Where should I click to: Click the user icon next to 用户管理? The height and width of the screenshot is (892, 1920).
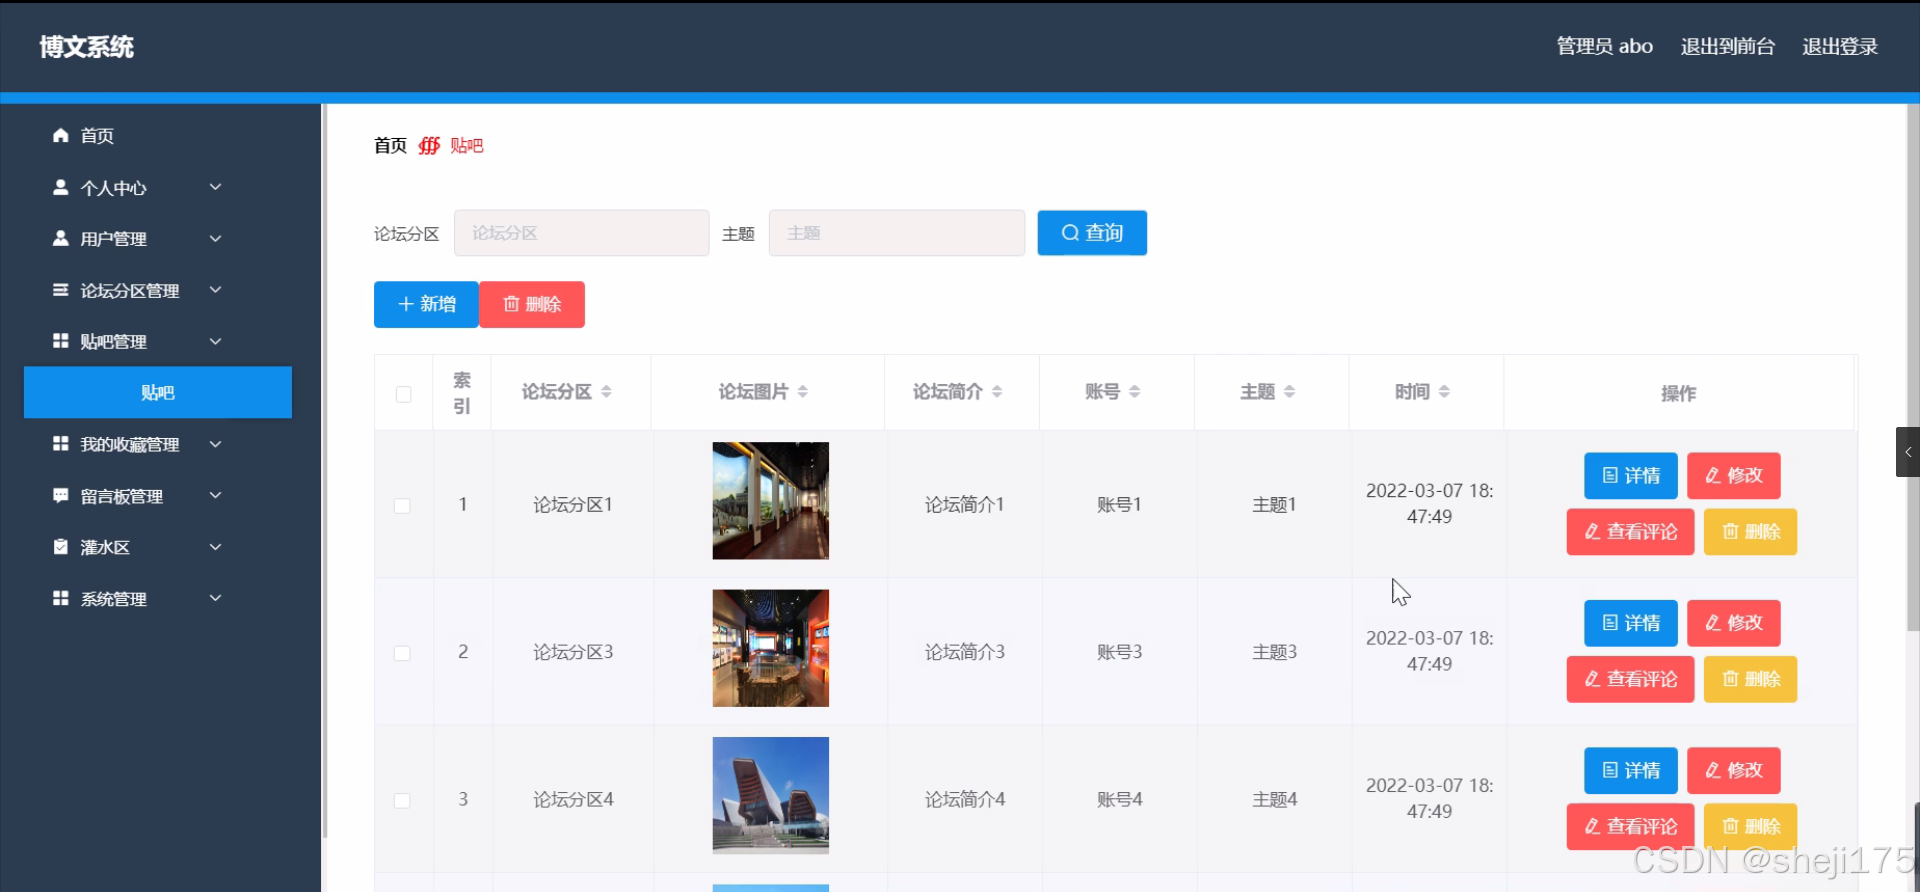pos(61,238)
